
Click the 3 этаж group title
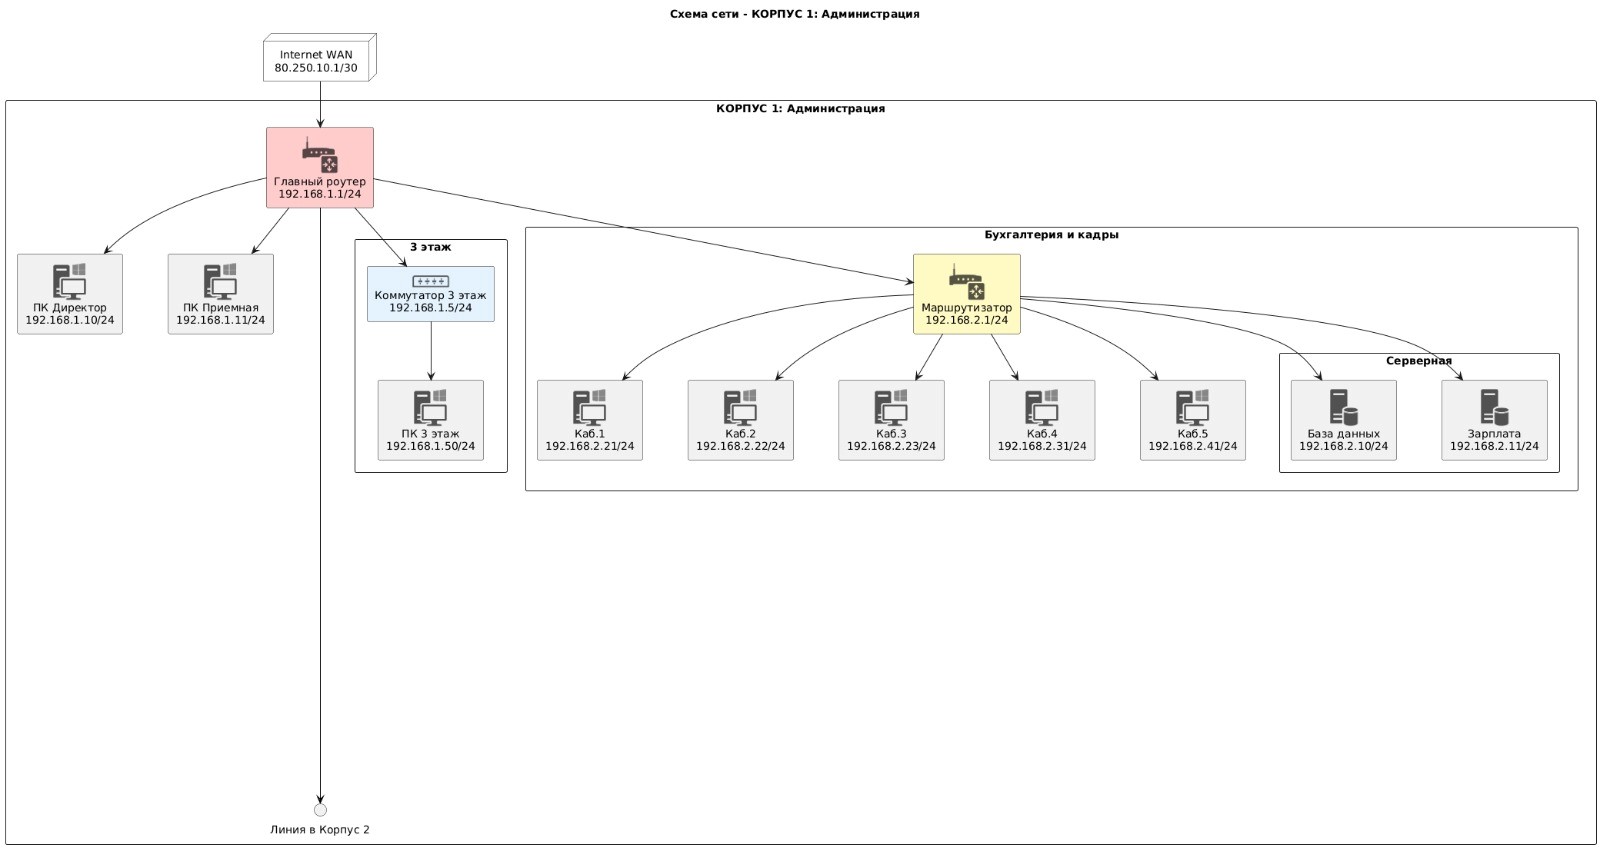430,246
